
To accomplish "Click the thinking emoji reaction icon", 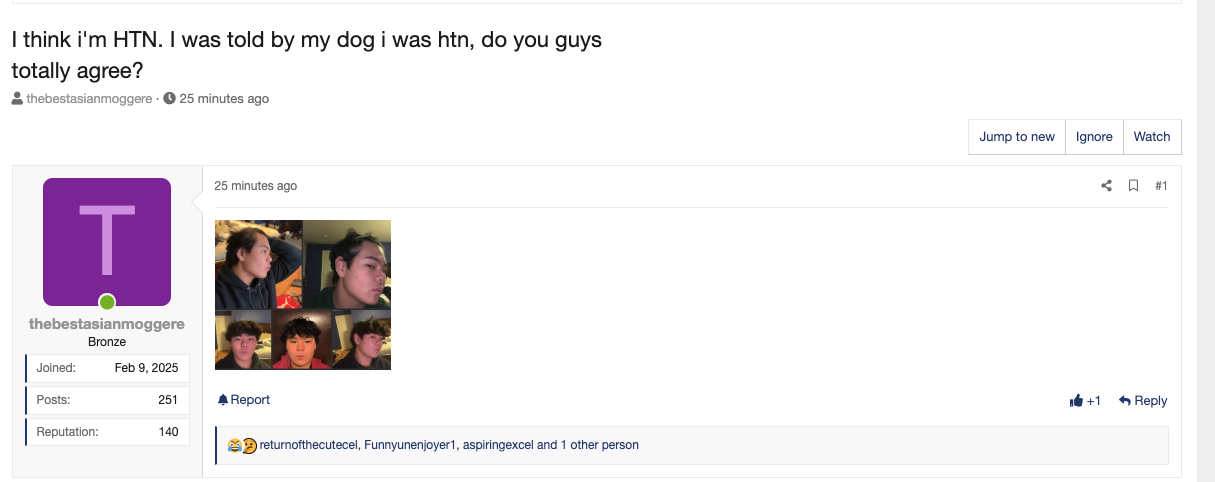I will point(249,445).
